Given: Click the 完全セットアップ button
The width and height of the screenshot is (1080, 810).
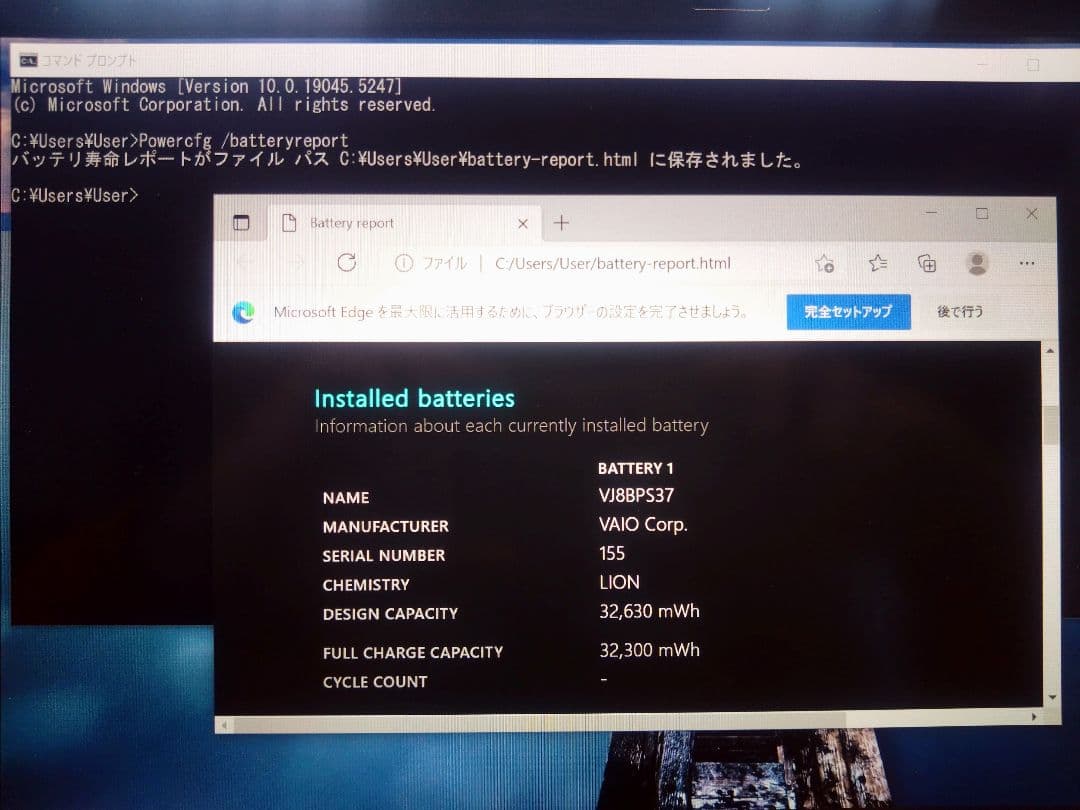Looking at the screenshot, I should click(849, 312).
